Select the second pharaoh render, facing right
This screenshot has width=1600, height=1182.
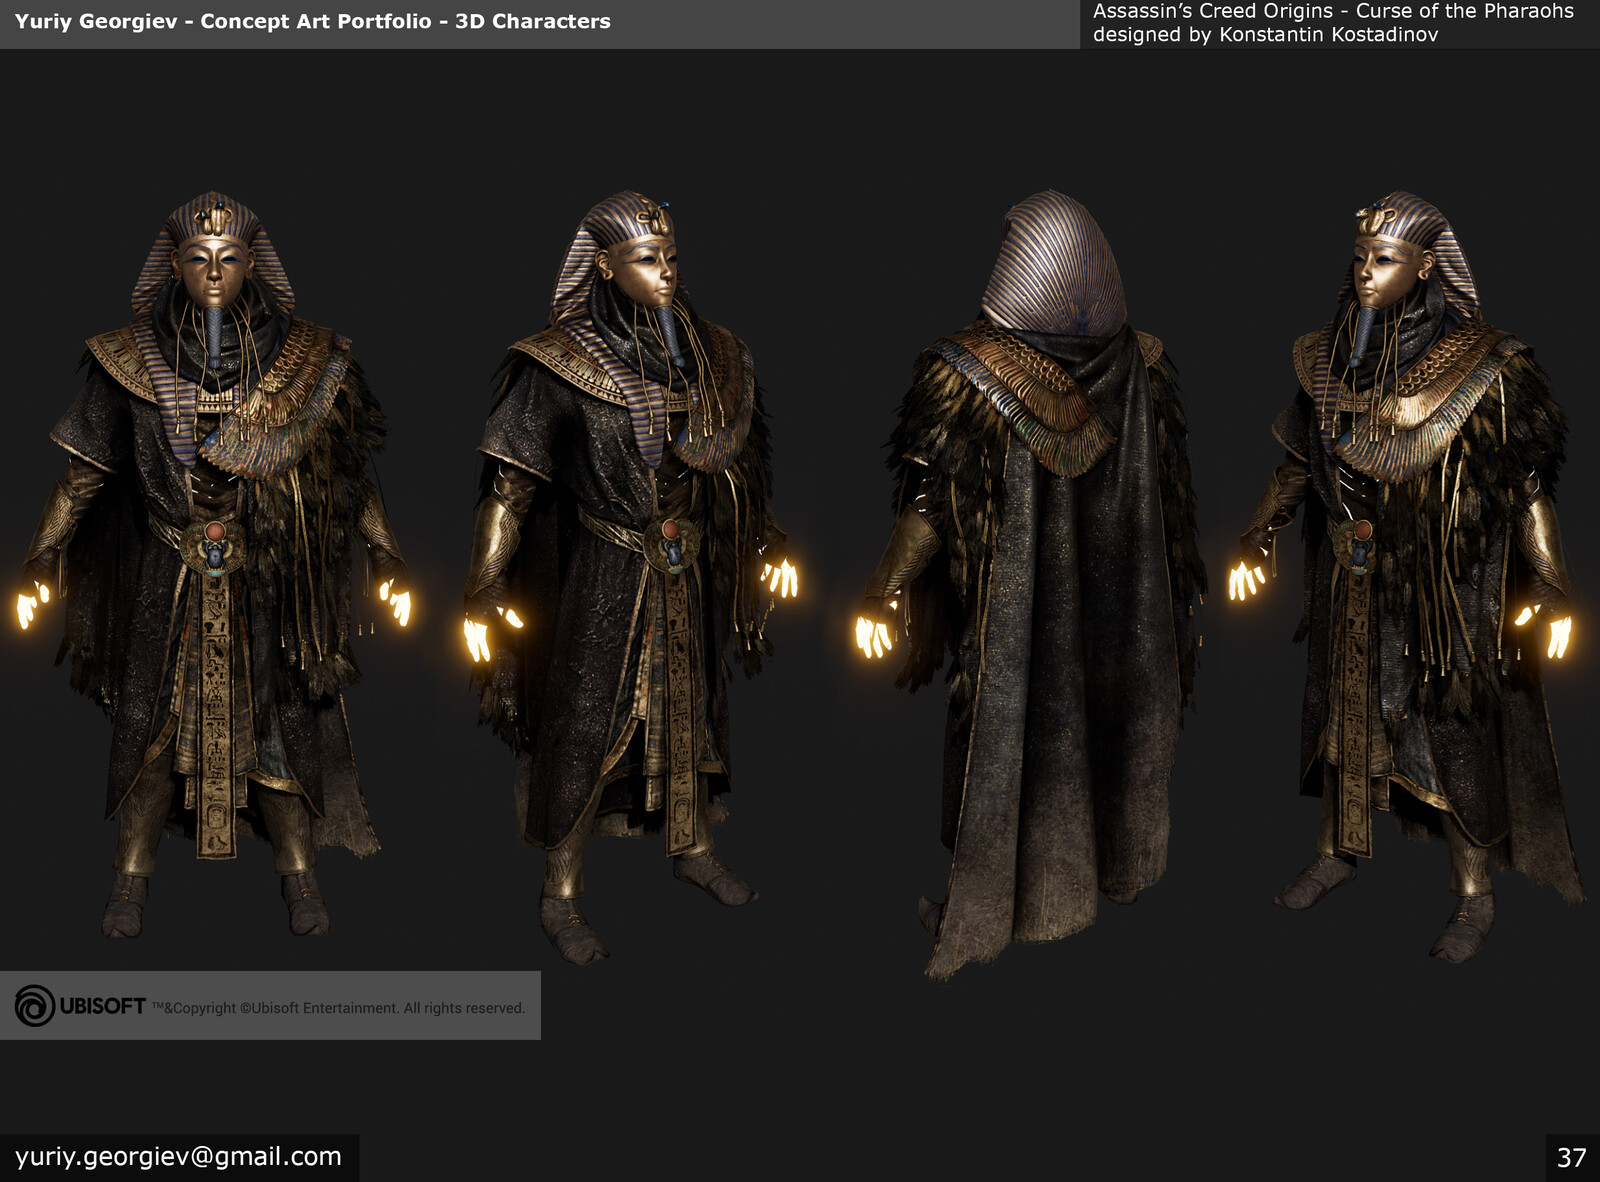pyautogui.click(x=630, y=575)
